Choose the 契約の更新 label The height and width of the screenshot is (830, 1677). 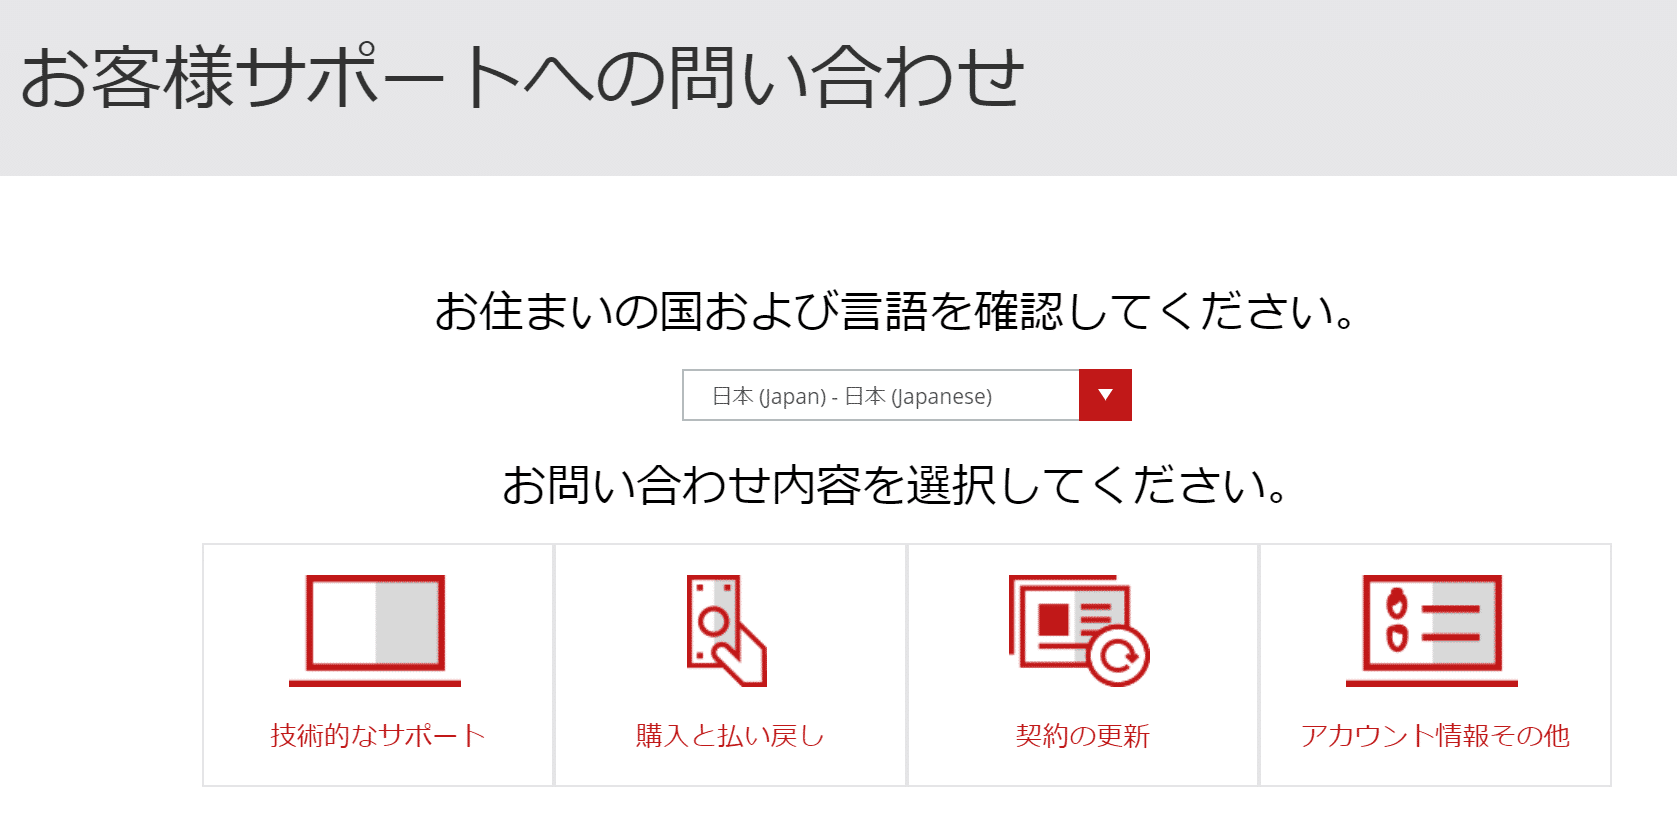click(x=1082, y=736)
